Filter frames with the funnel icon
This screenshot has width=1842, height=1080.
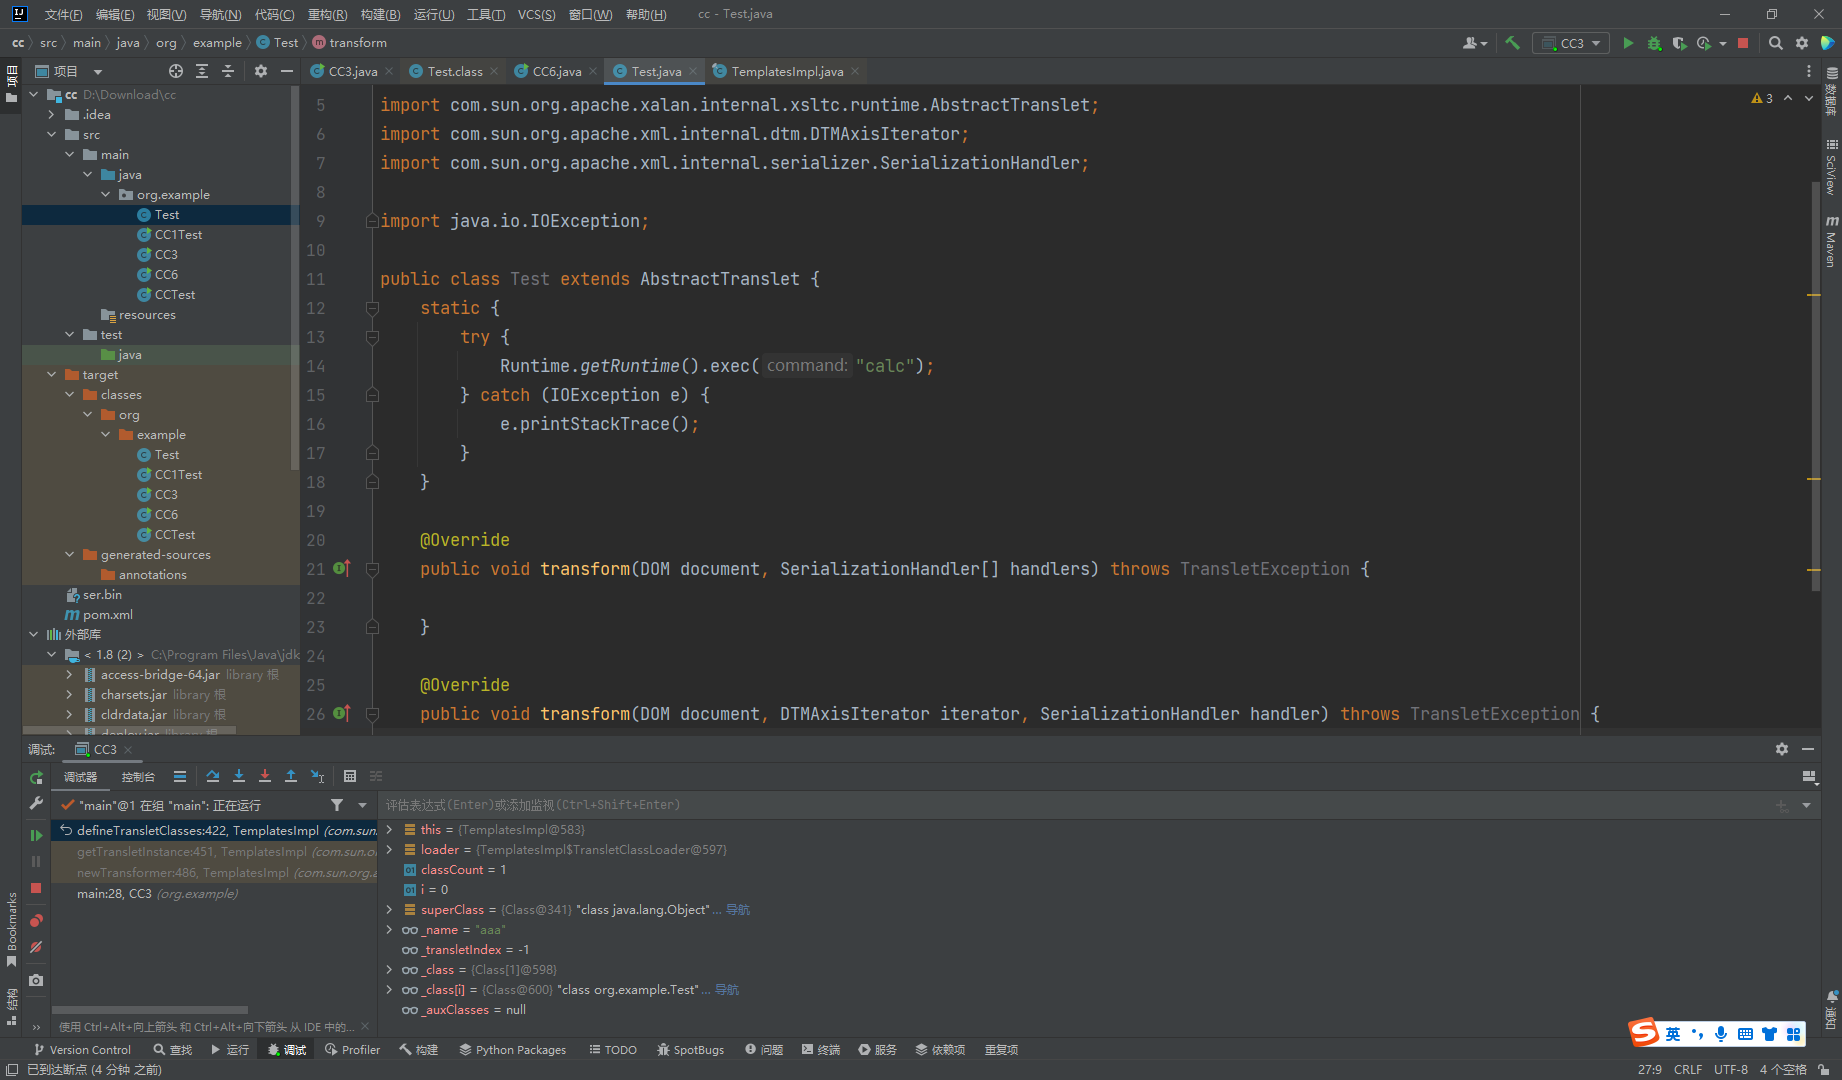(337, 805)
